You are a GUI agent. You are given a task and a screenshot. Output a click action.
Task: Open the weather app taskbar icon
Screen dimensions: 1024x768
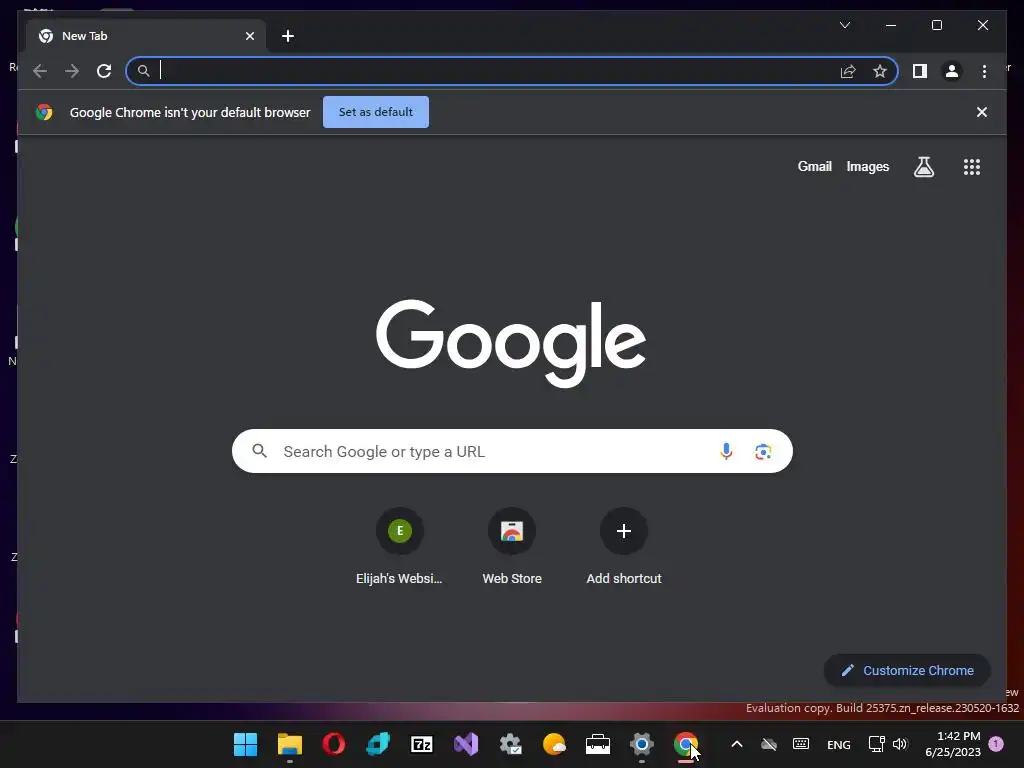pyautogui.click(x=554, y=744)
